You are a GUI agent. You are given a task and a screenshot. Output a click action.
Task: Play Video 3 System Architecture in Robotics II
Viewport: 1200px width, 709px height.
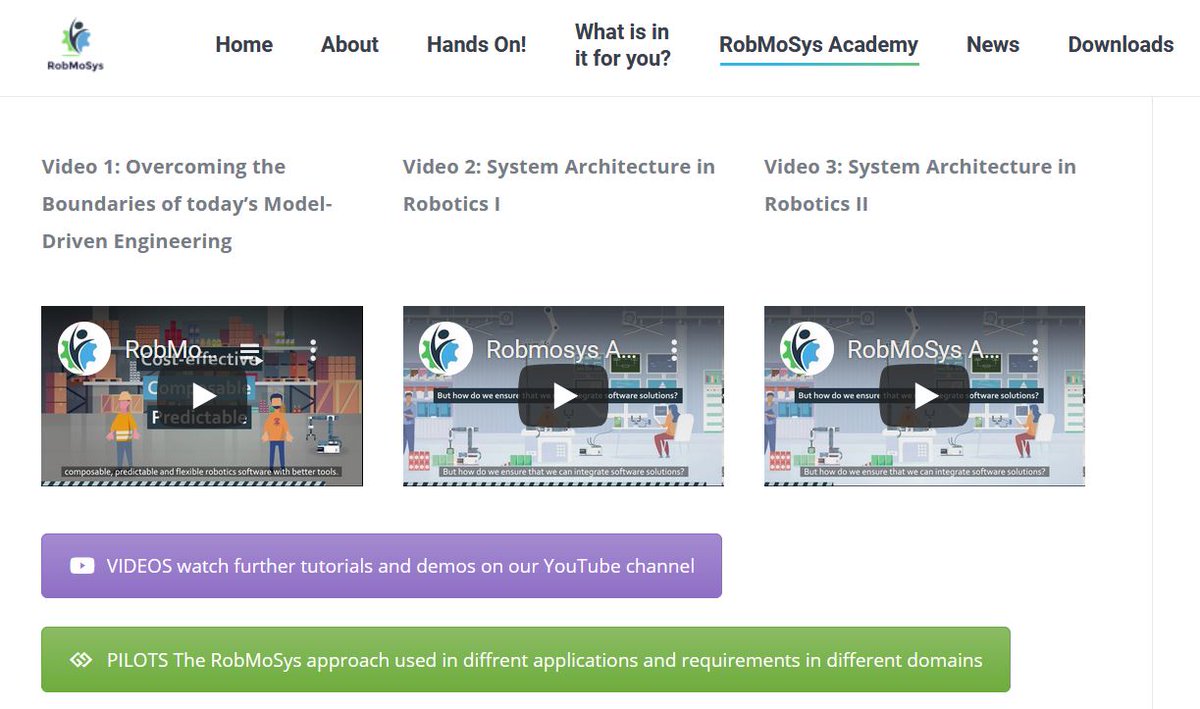[926, 395]
